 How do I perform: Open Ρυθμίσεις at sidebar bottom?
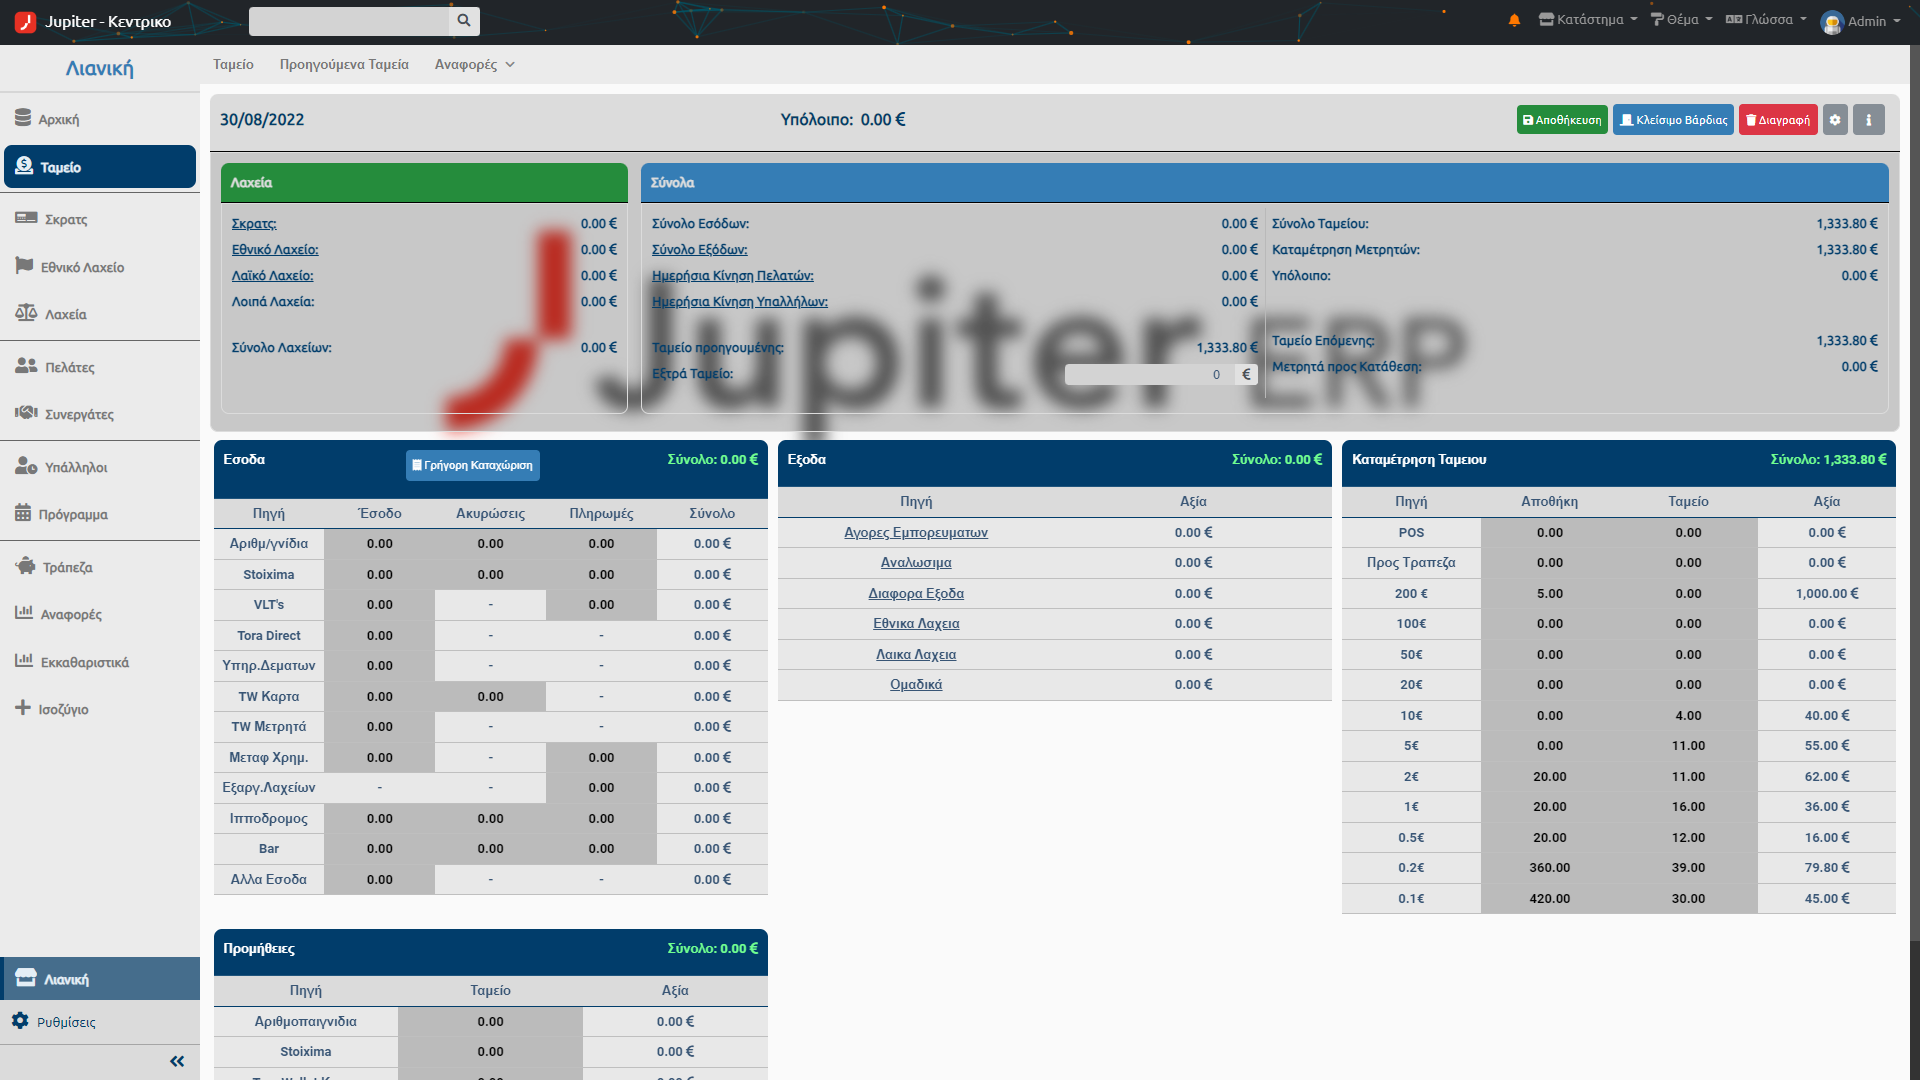click(100, 1022)
